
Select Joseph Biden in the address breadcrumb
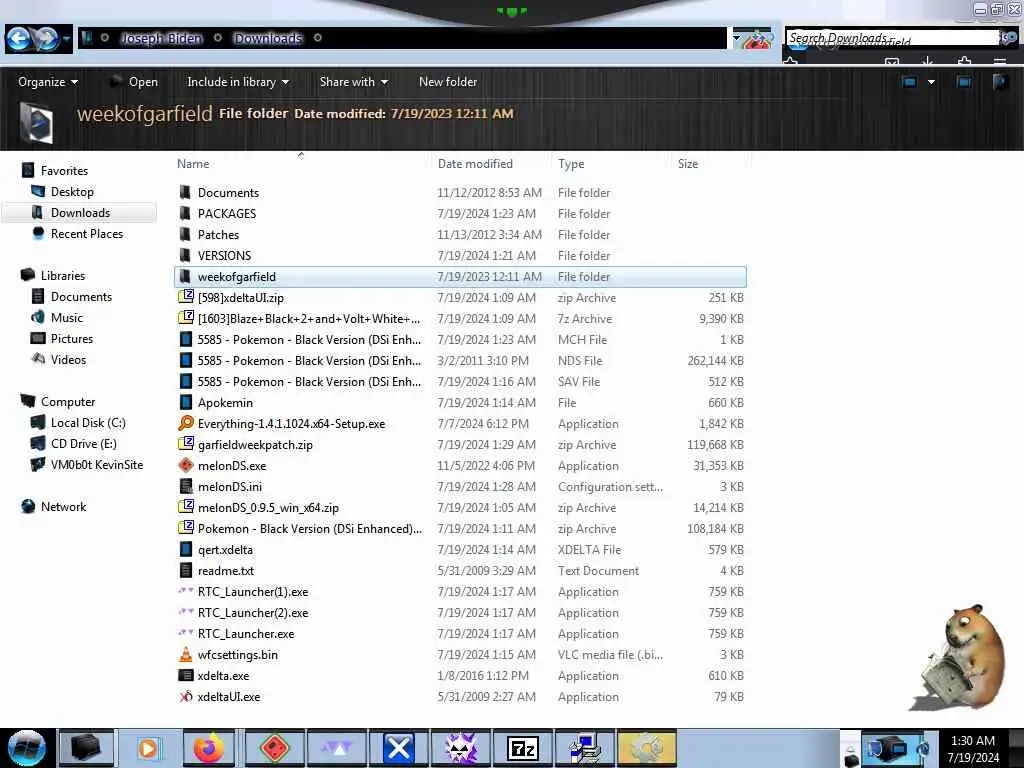(x=161, y=38)
